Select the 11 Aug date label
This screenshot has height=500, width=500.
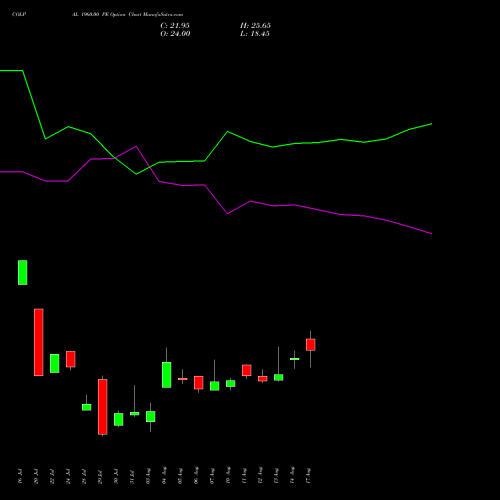pyautogui.click(x=244, y=475)
